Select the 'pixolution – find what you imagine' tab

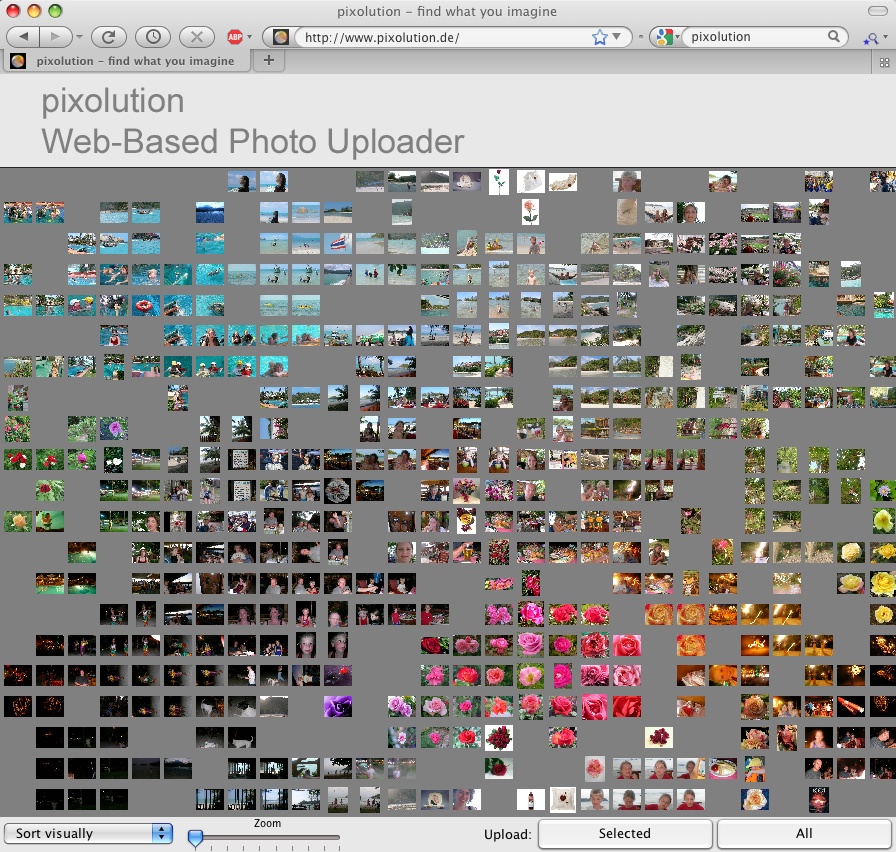pos(127,61)
